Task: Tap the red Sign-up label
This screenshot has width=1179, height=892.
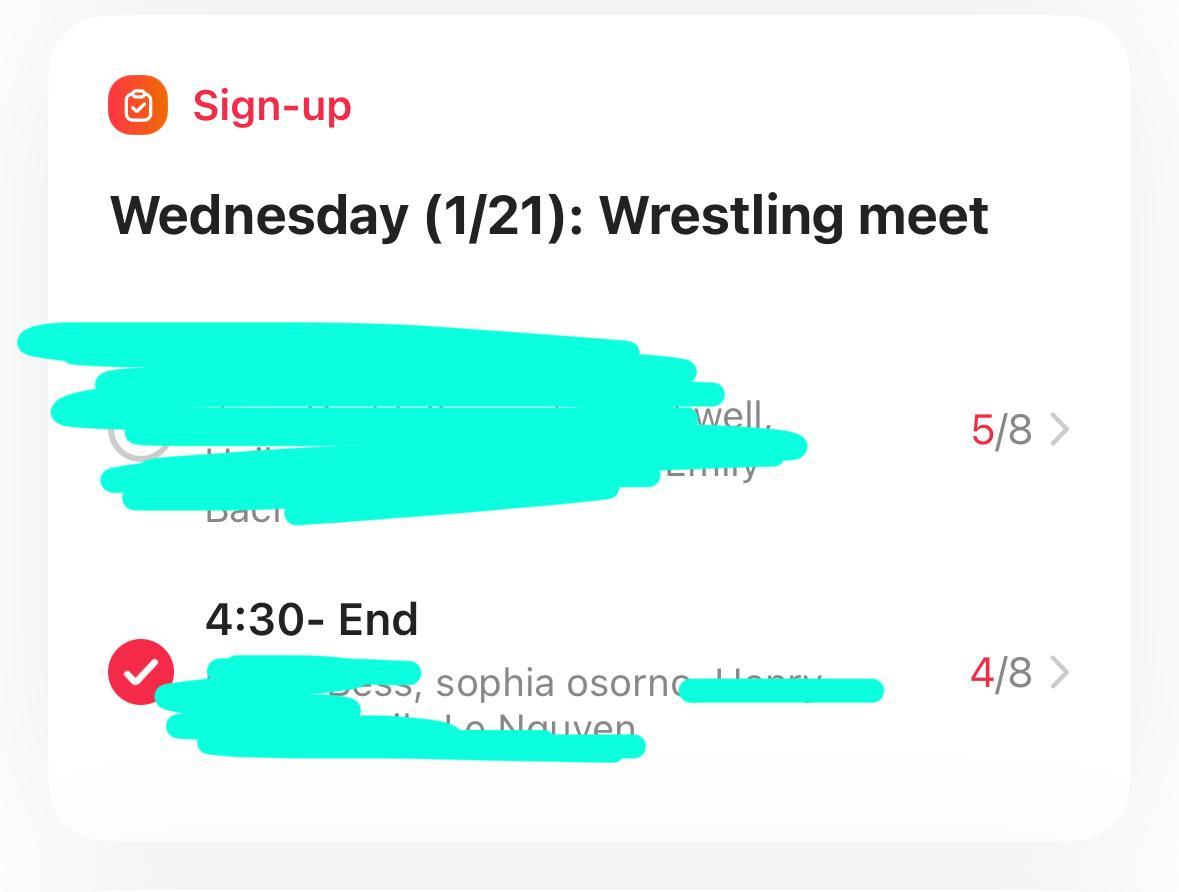Action: click(272, 105)
